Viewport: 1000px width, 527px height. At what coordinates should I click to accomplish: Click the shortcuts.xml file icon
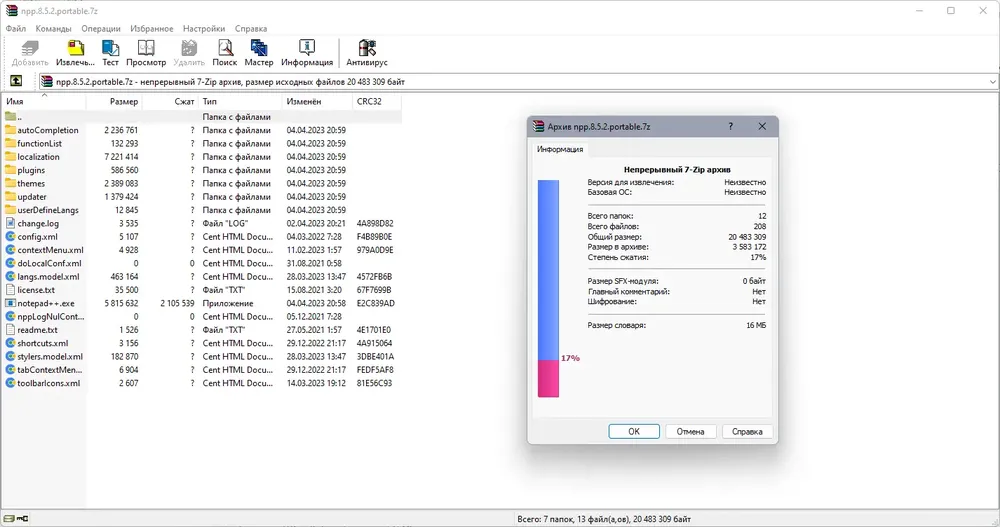(x=10, y=343)
